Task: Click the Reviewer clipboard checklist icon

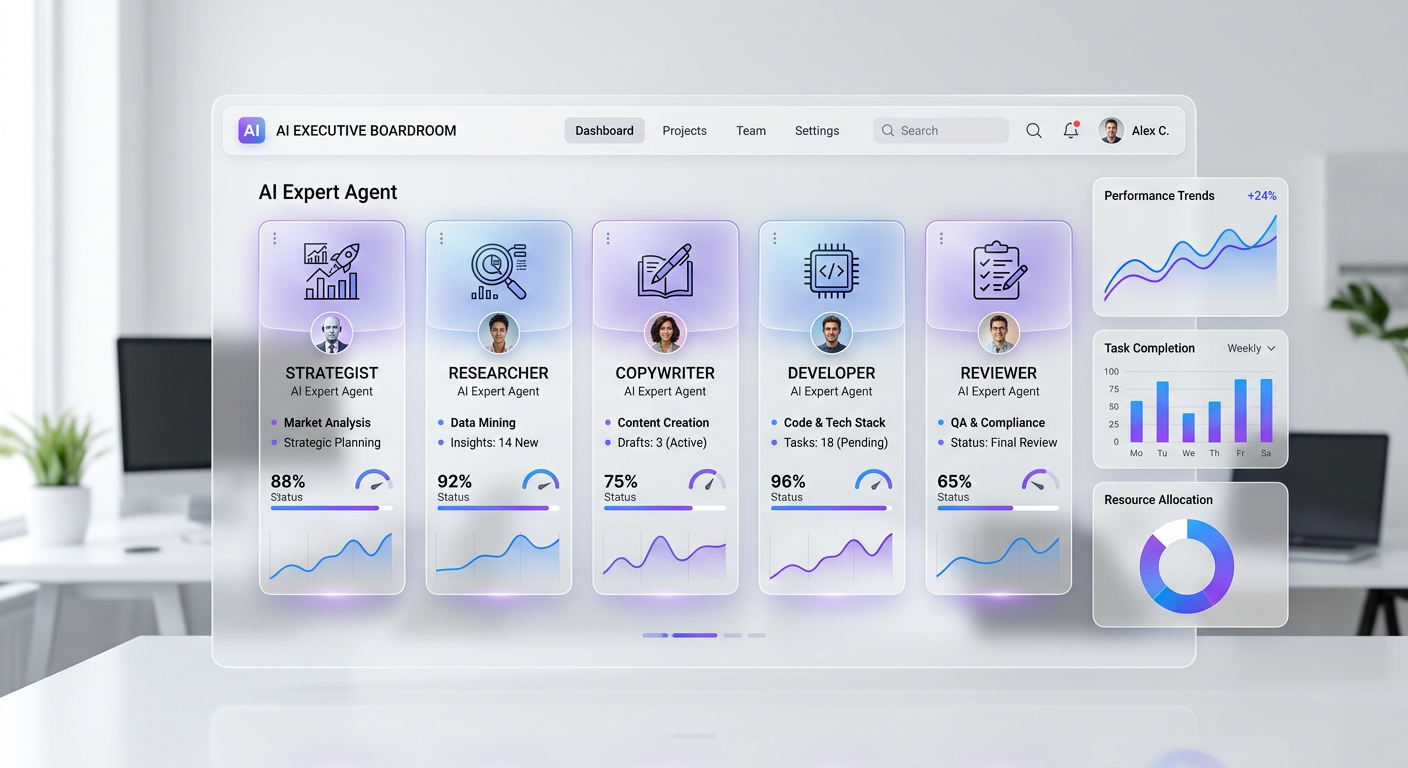Action: [999, 271]
